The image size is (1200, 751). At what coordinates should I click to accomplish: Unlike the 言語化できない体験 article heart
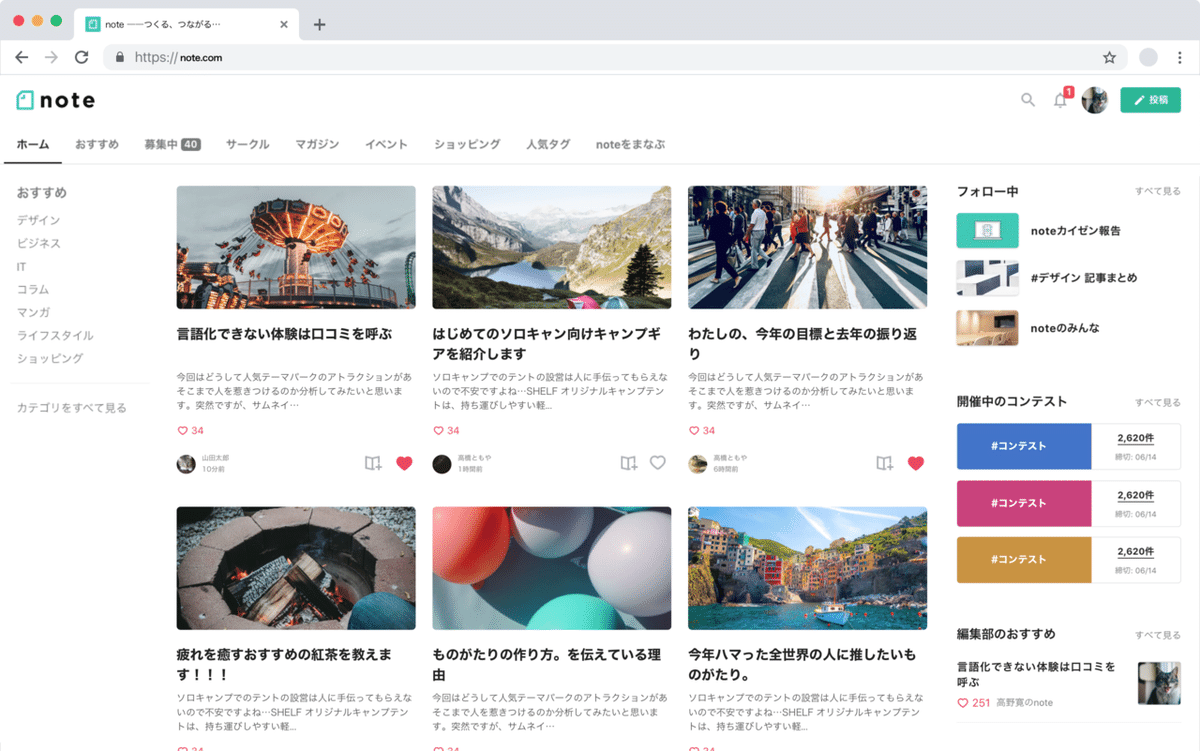coord(403,463)
